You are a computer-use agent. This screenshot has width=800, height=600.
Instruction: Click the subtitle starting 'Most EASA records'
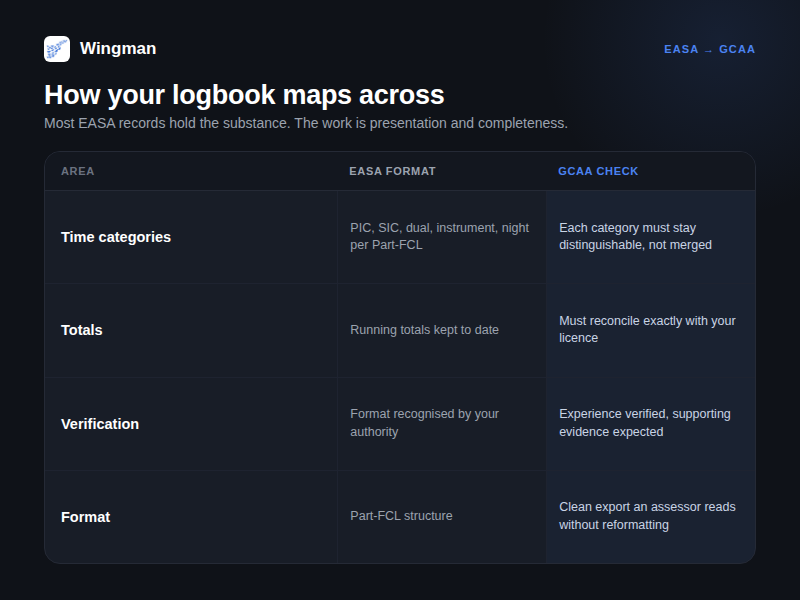306,123
